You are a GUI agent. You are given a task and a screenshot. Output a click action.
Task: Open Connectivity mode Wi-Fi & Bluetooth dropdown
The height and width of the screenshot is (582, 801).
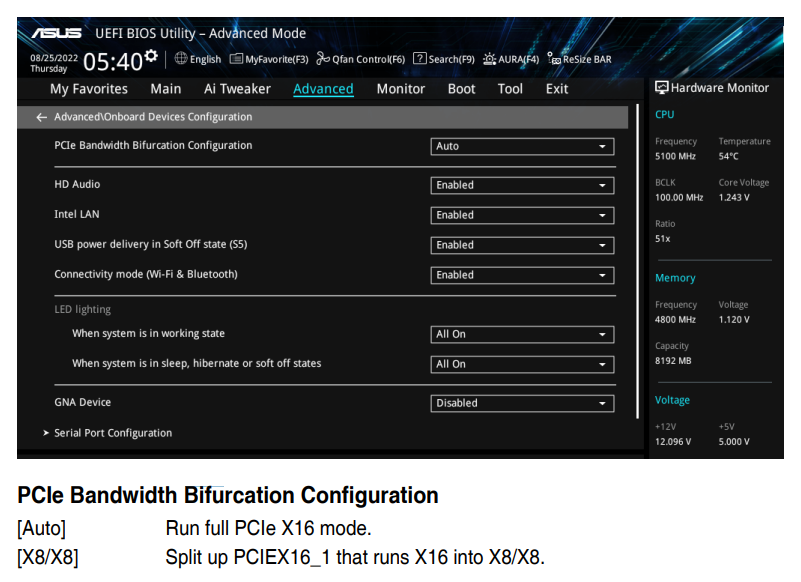click(x=522, y=275)
